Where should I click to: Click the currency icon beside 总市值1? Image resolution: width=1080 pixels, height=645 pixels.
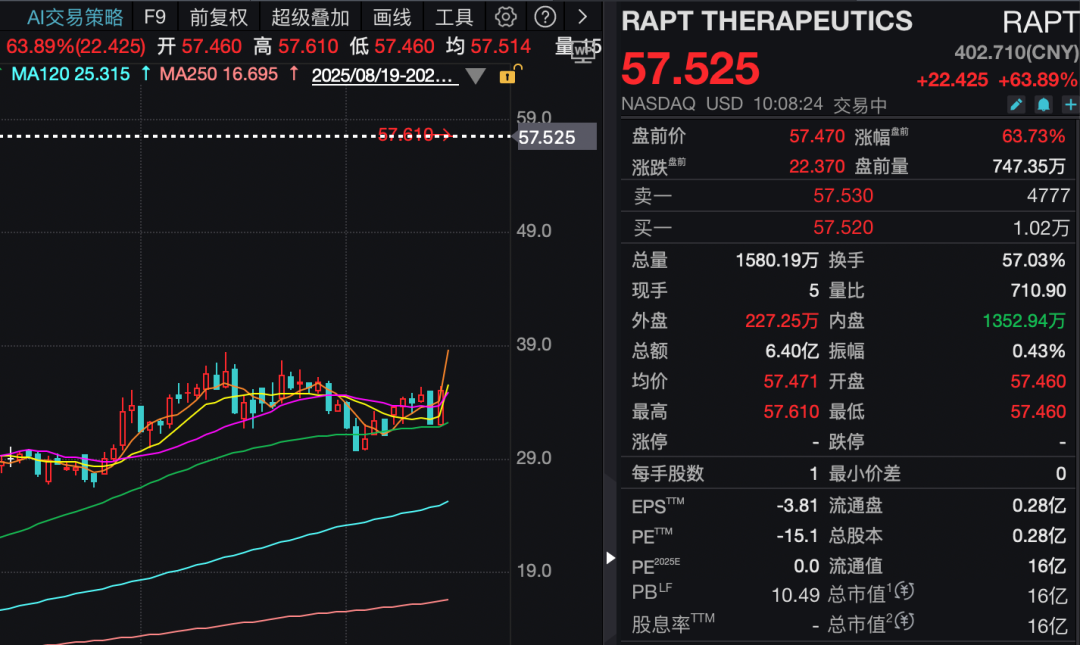[904, 591]
